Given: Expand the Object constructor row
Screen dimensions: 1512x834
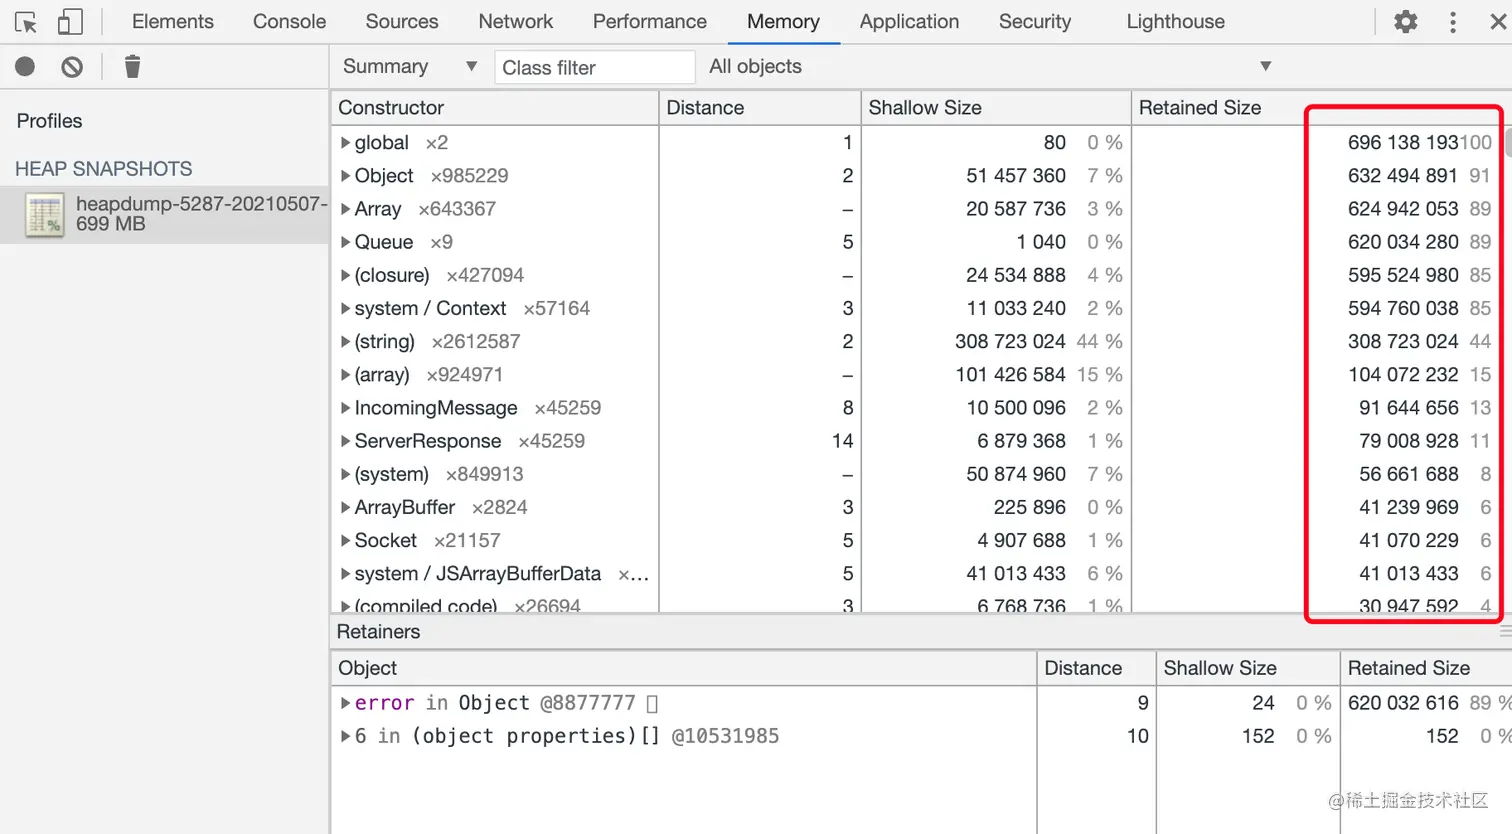Looking at the screenshot, I should (x=346, y=176).
